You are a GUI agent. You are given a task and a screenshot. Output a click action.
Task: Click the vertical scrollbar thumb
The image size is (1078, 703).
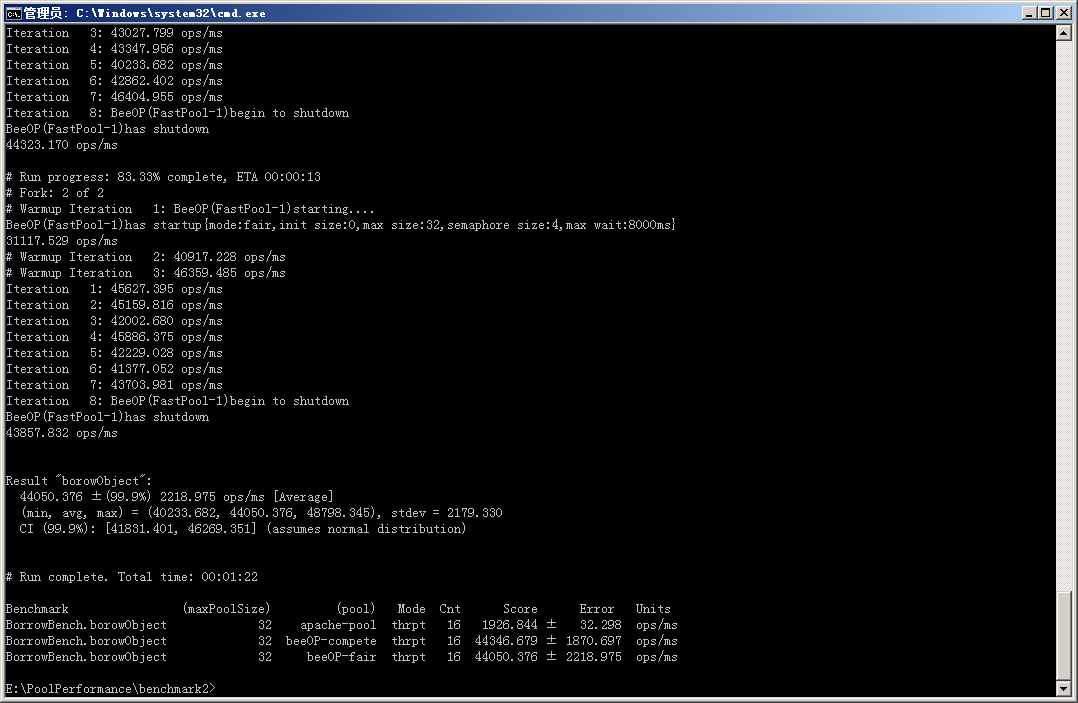coord(1063,634)
